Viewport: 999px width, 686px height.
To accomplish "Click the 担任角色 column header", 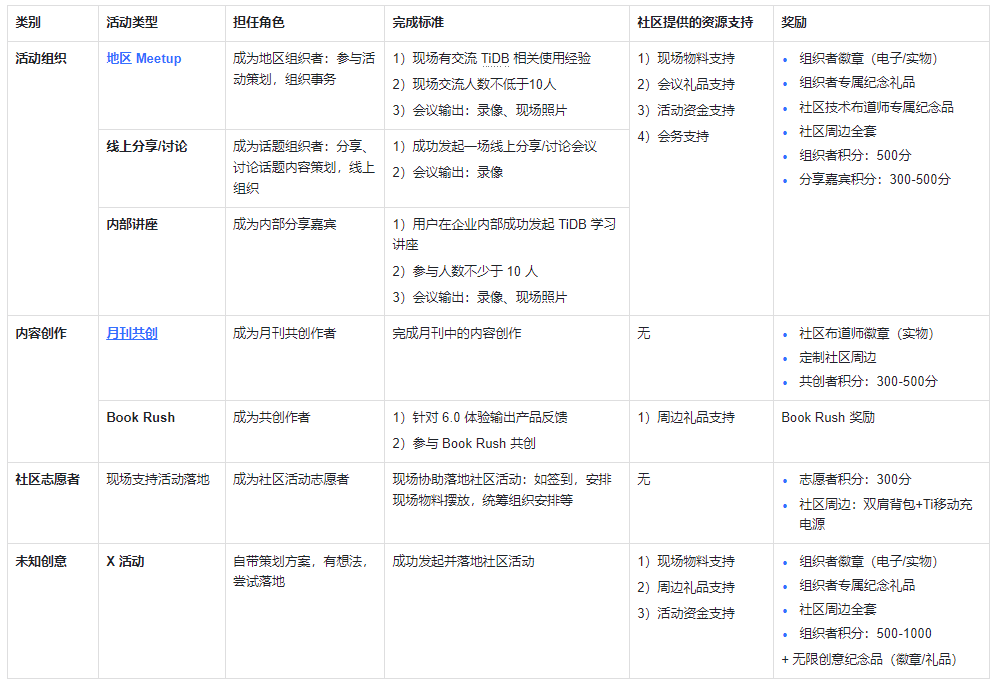I will [x=259, y=22].
